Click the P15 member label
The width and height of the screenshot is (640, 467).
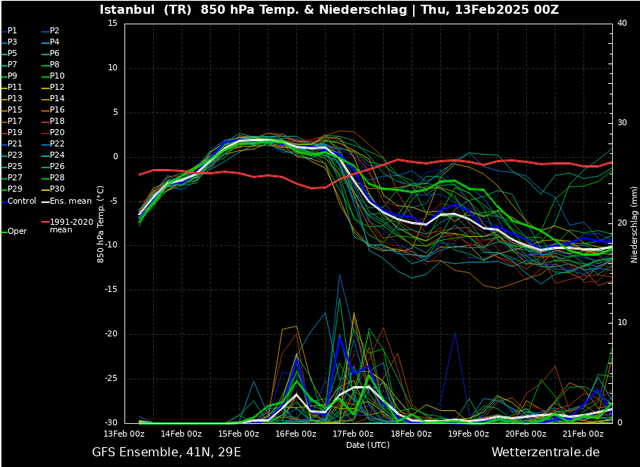click(x=12, y=110)
